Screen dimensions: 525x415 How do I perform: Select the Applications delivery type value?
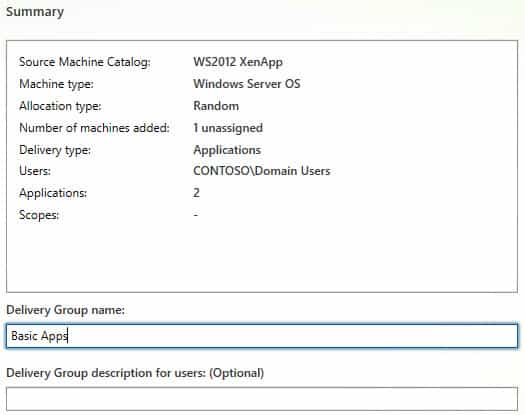point(227,150)
